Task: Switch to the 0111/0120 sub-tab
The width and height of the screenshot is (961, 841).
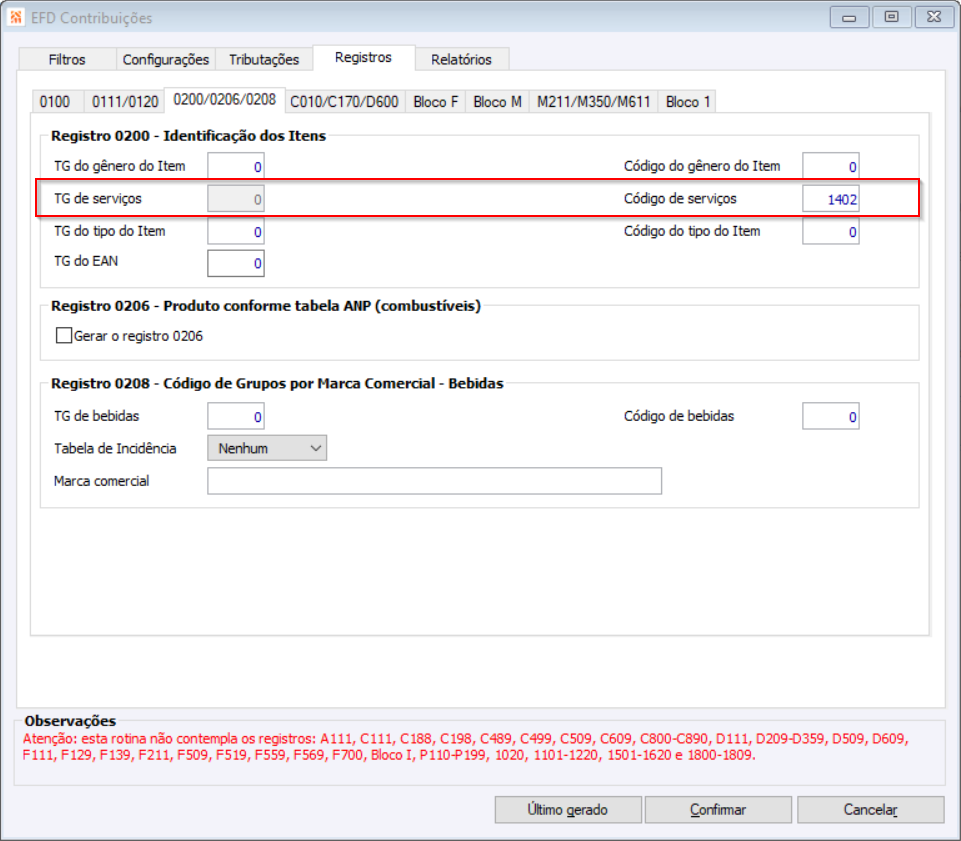Action: (x=125, y=102)
